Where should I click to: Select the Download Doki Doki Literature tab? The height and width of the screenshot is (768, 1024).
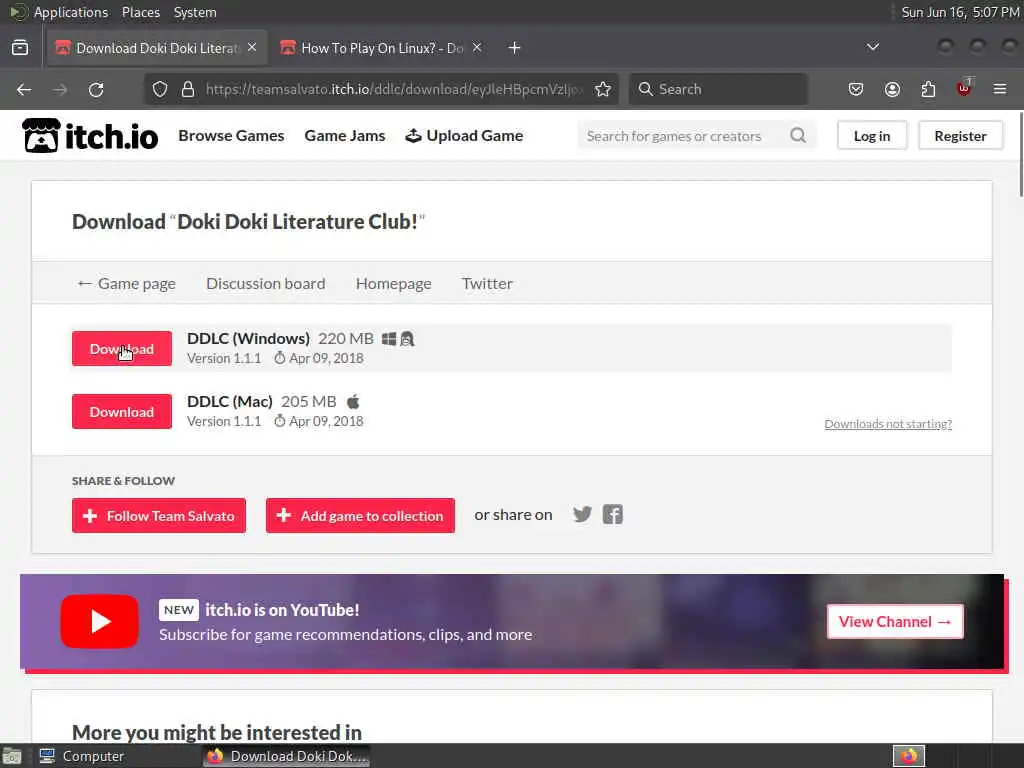click(157, 48)
